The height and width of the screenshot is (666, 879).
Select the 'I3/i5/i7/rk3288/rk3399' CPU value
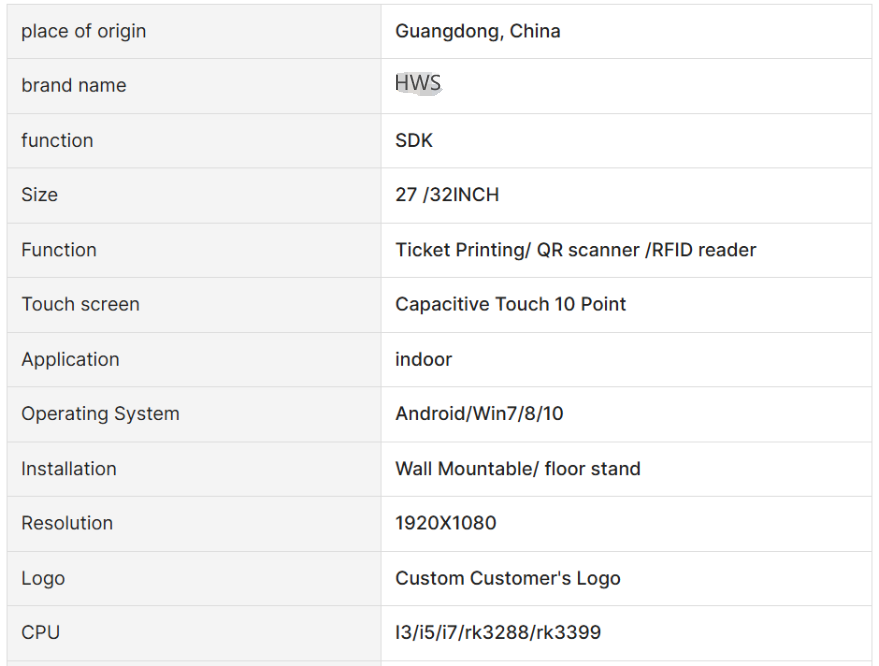point(498,633)
